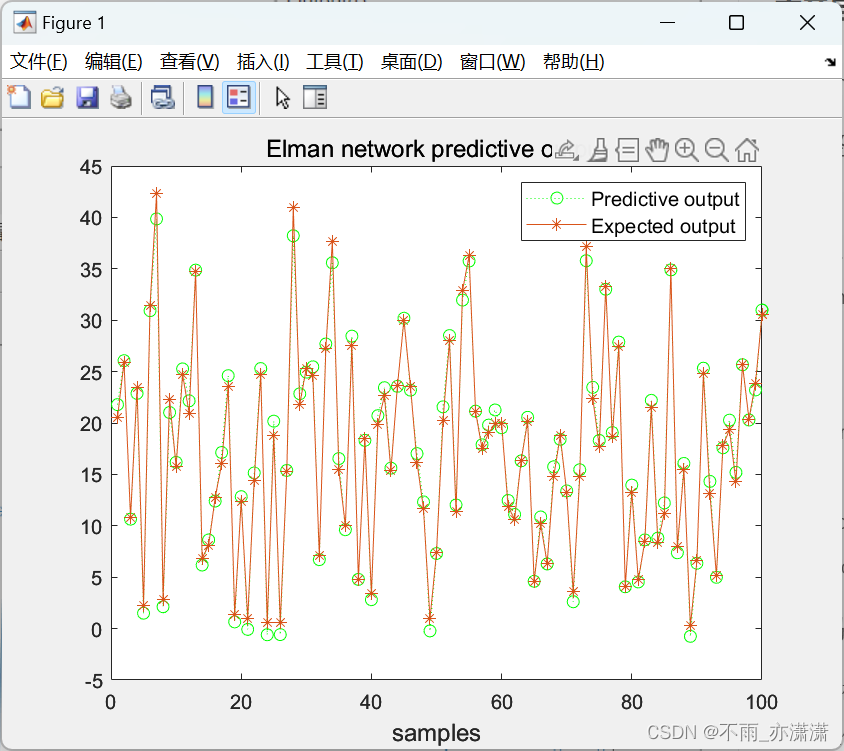
Task: Toggle the Pan hand tool on the axes toolbar
Action: pyautogui.click(x=656, y=150)
